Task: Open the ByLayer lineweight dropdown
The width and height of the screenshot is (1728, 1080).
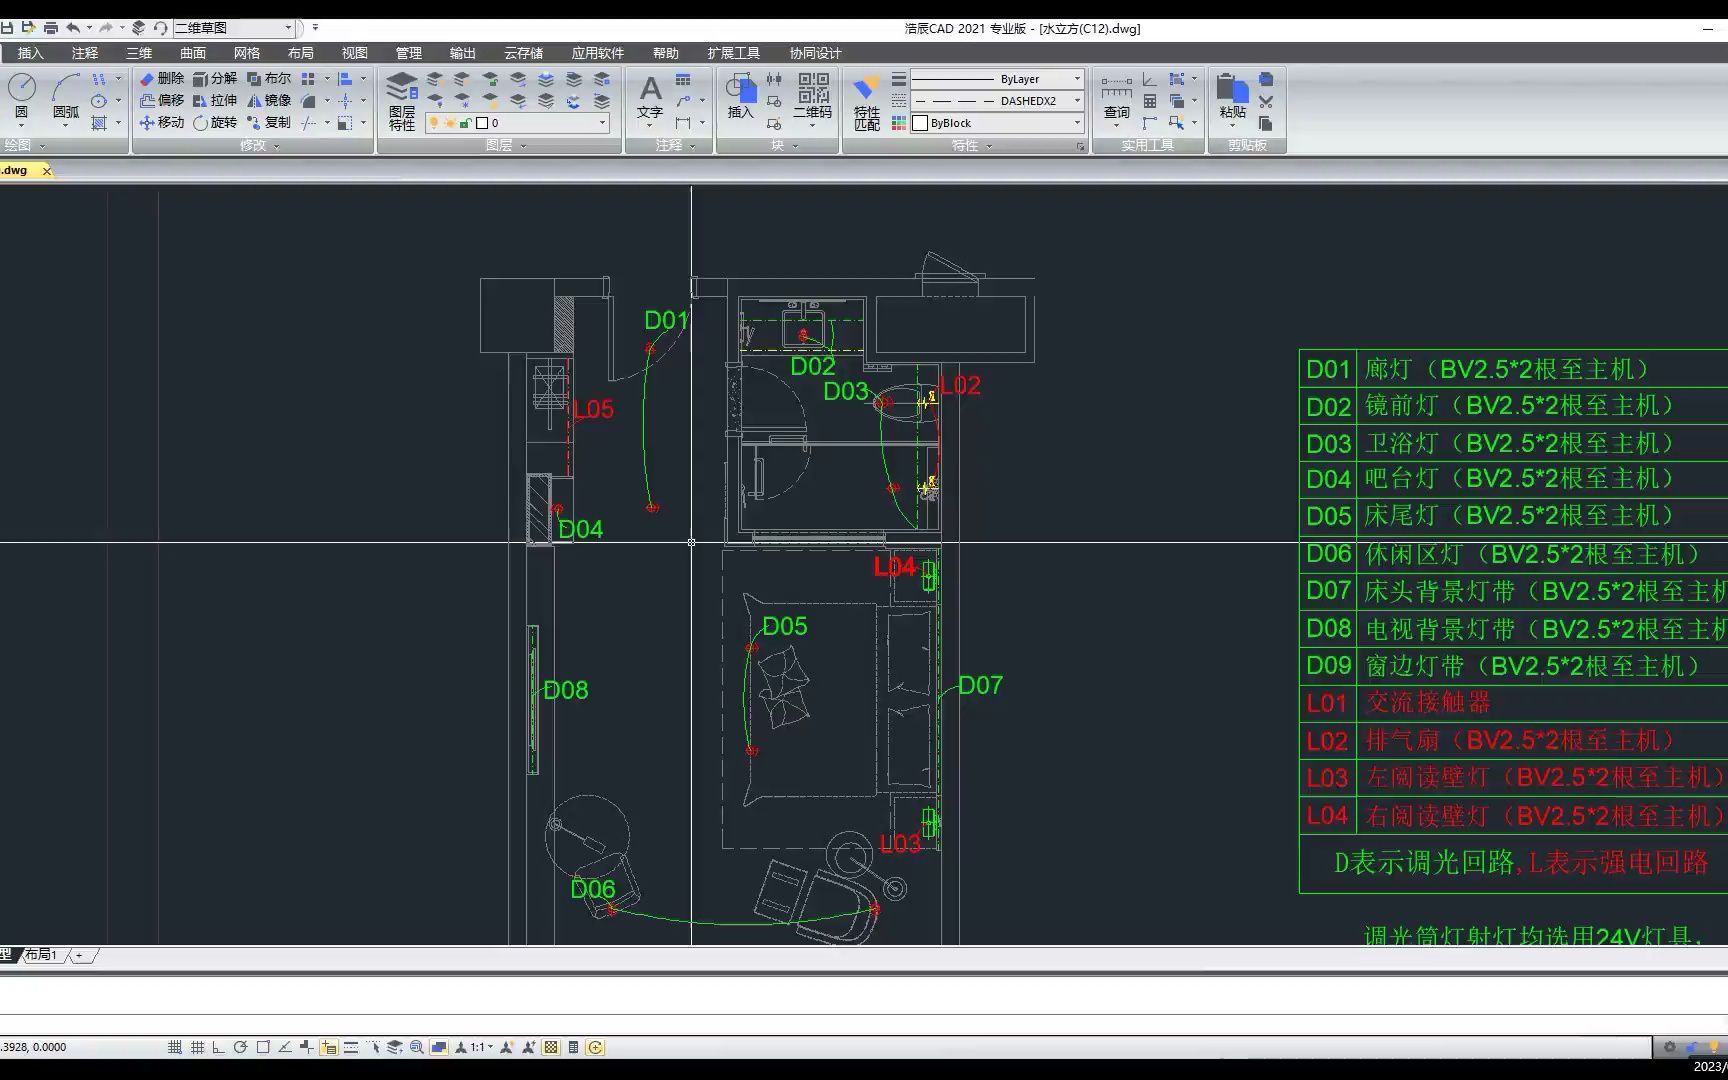Action: click(997, 79)
